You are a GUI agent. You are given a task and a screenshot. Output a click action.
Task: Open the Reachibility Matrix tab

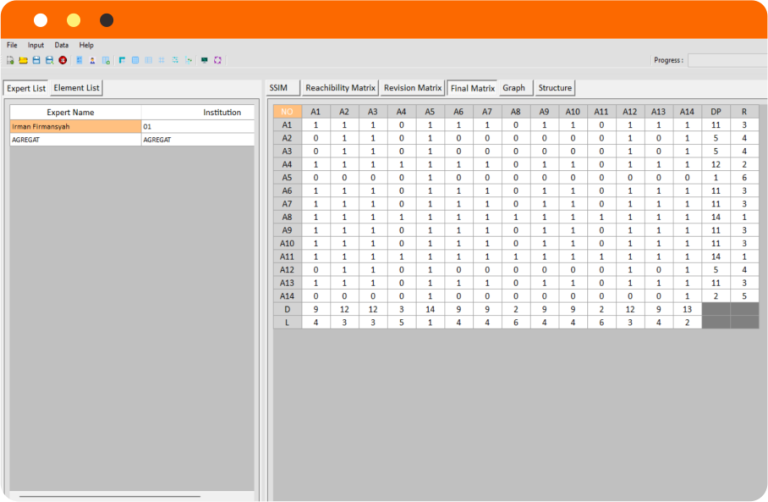340,88
